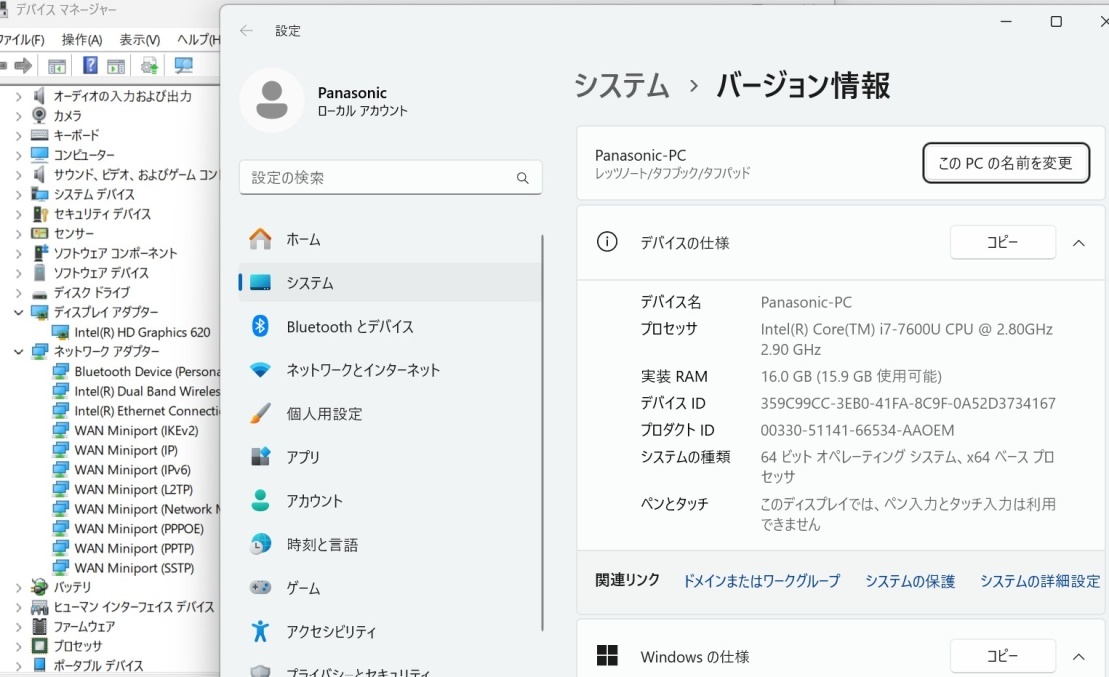Click the forward arrow in Device Manager toolbar
Screen dimensions: 1109x677
23,66
